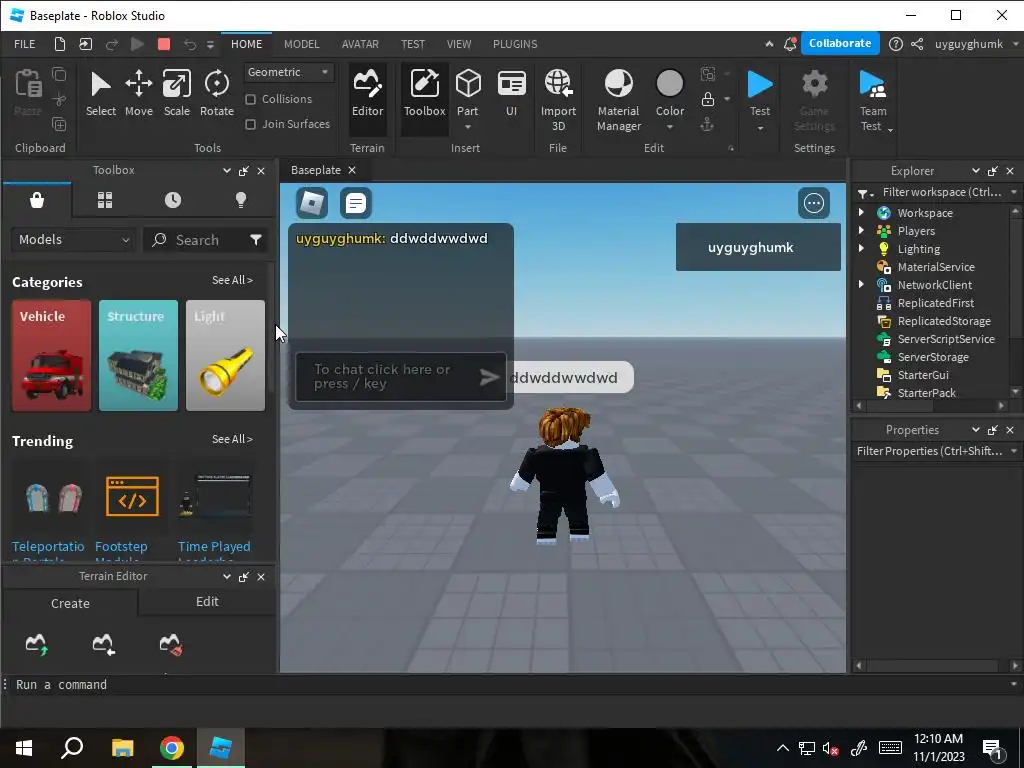Switch to the MODEL ribbon tab

pyautogui.click(x=302, y=44)
